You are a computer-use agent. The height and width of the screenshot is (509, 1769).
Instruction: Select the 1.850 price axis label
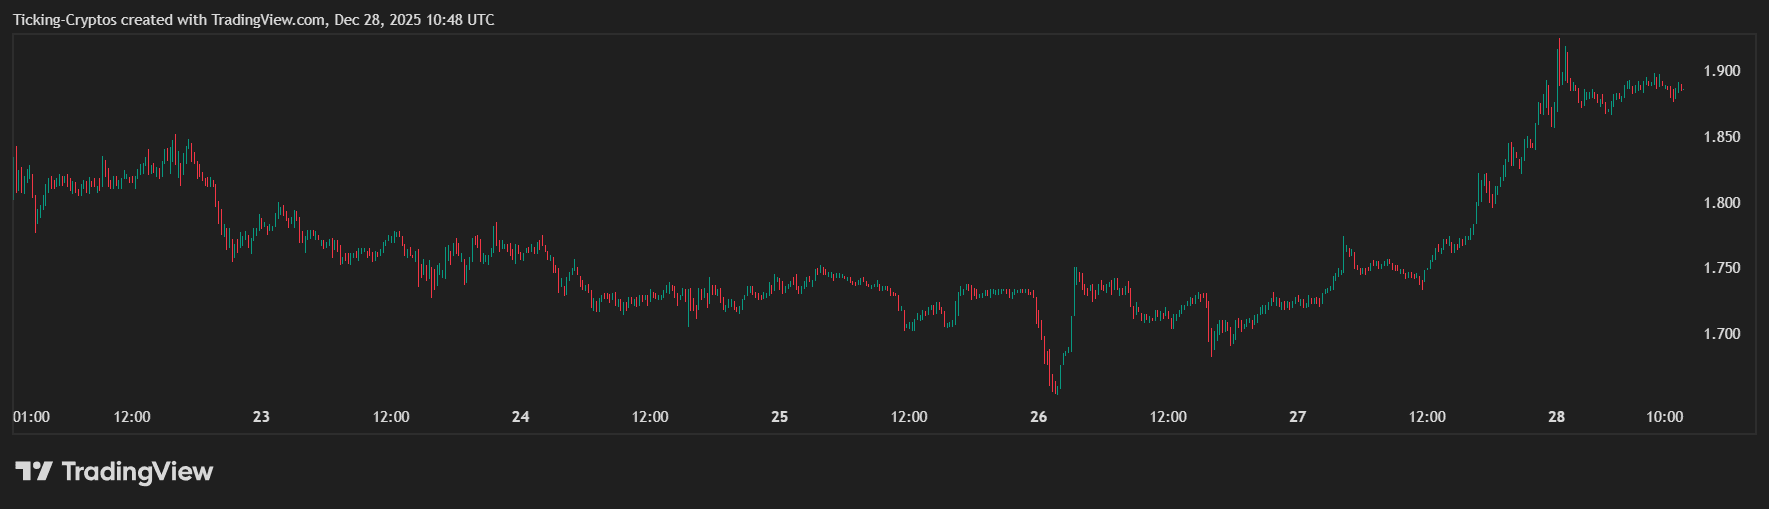1722,137
